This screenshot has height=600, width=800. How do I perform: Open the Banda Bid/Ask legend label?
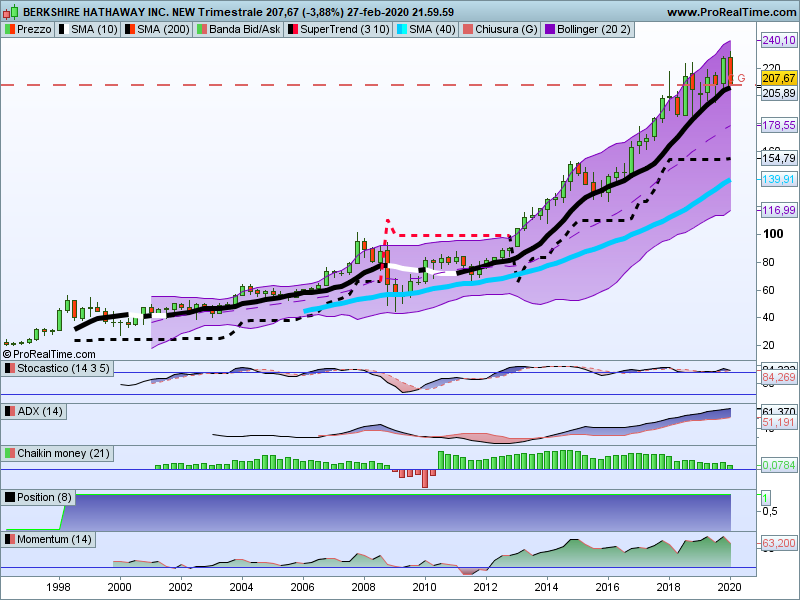point(244,30)
